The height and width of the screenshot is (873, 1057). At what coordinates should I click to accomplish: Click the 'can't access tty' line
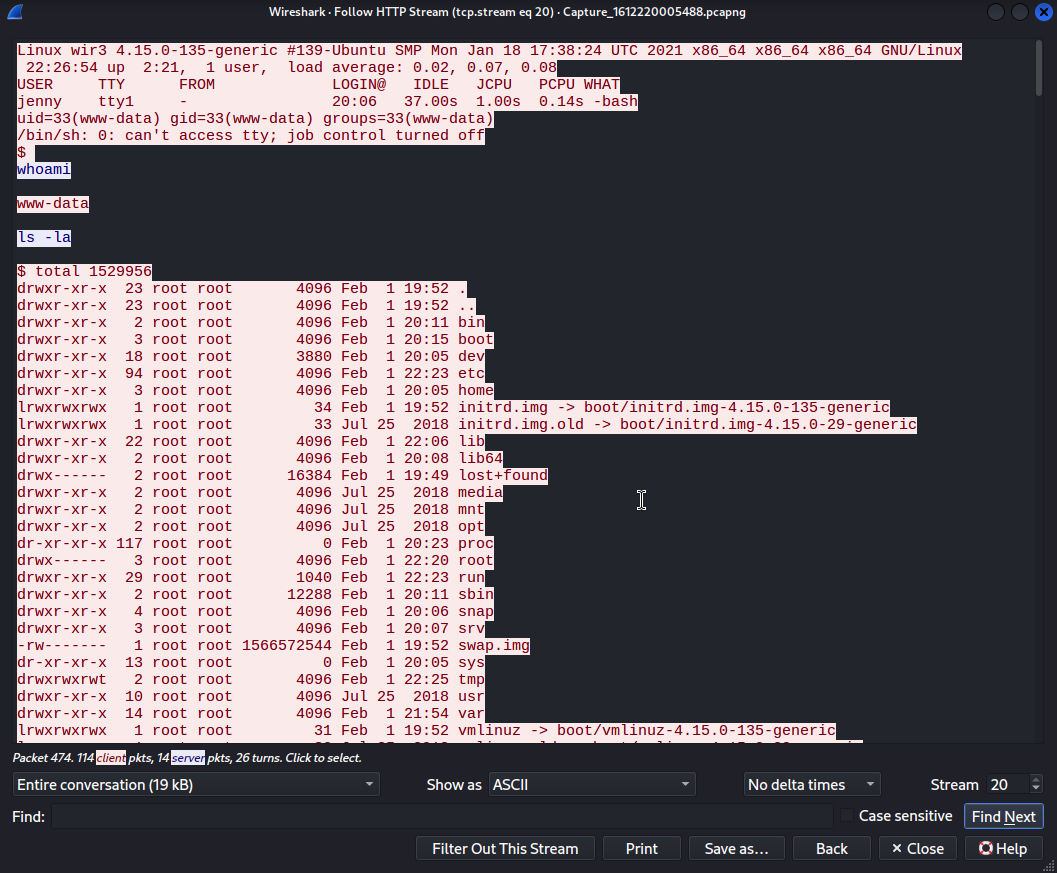[251, 136]
